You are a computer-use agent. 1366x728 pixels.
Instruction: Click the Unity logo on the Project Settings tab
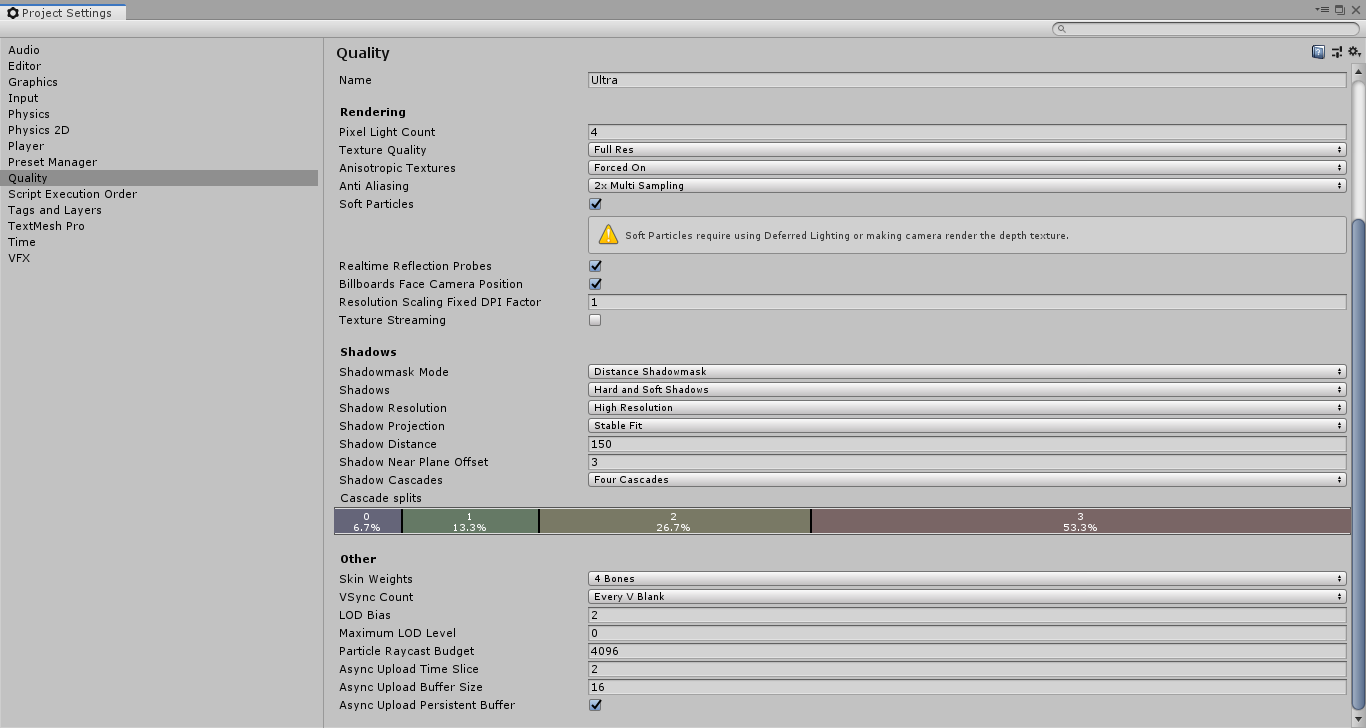point(11,12)
